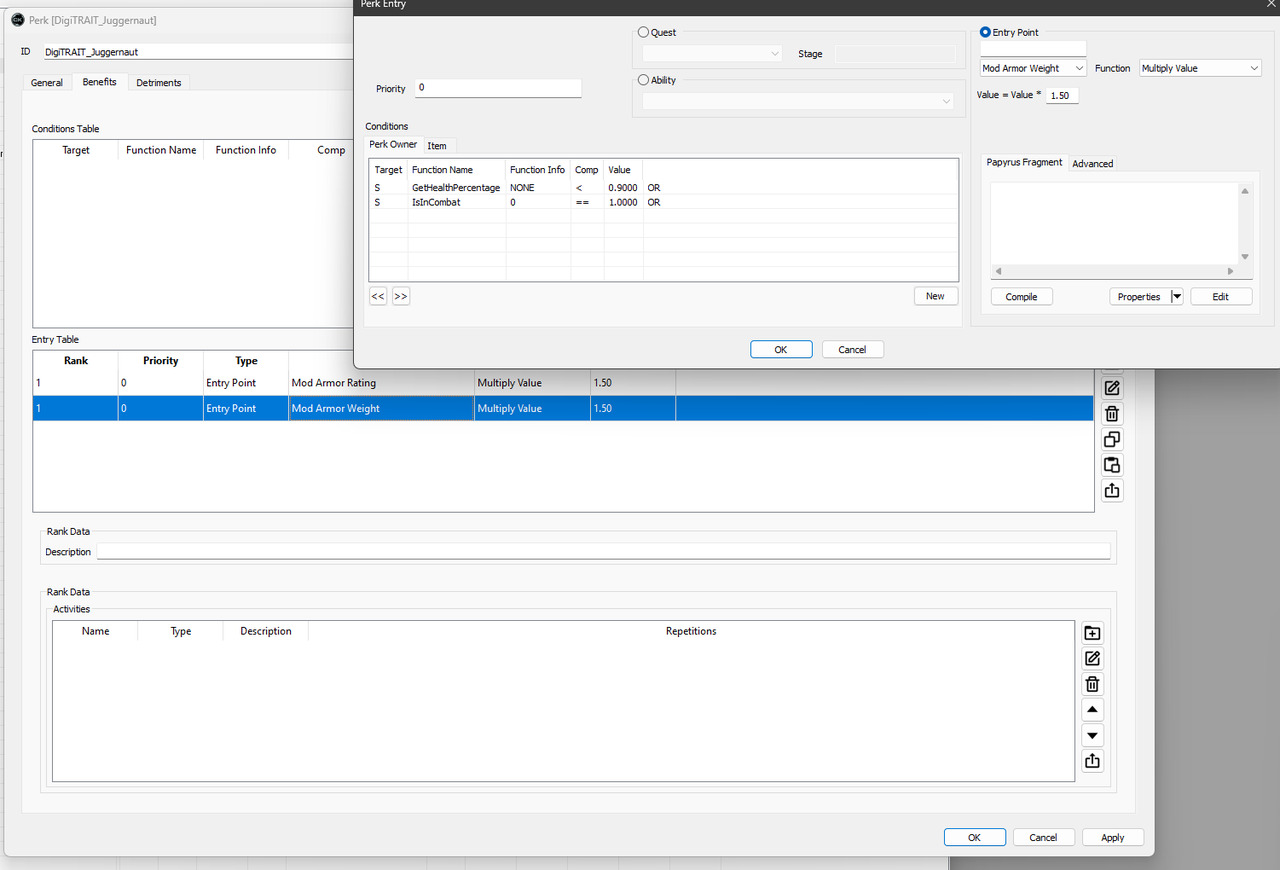This screenshot has height=870, width=1280.
Task: Select the Ability radio button
Action: (x=643, y=80)
